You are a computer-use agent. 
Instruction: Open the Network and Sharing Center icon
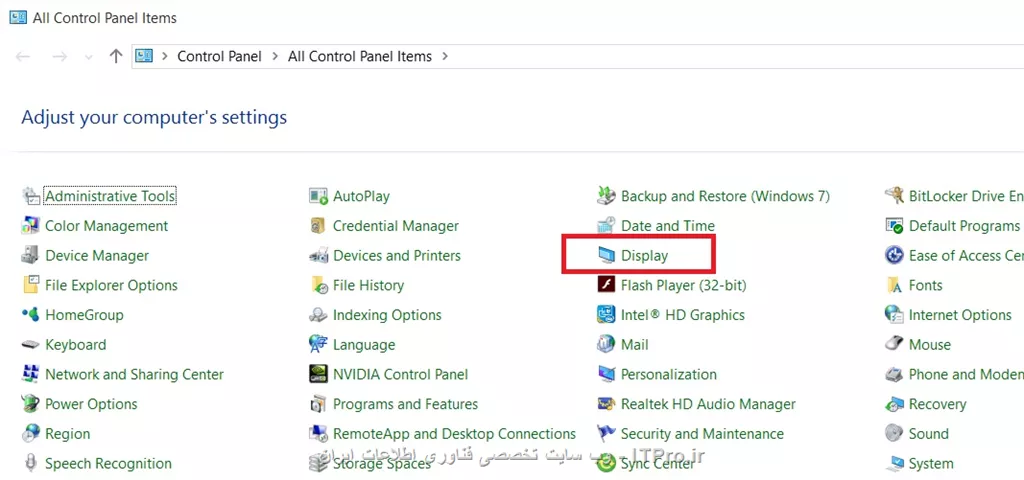[31, 374]
